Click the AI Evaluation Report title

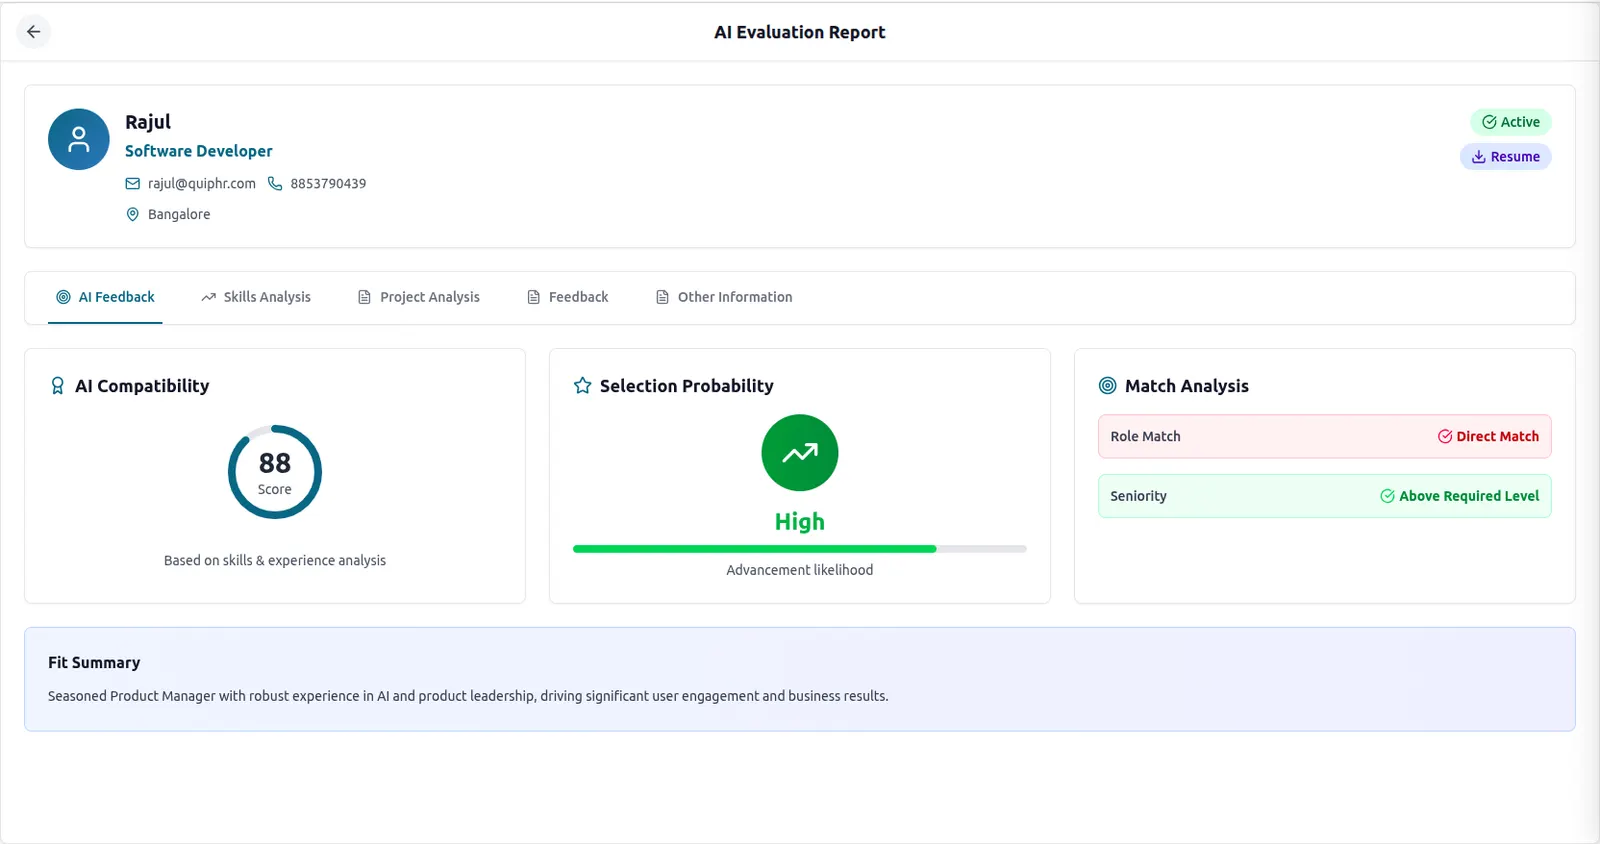pyautogui.click(x=800, y=32)
